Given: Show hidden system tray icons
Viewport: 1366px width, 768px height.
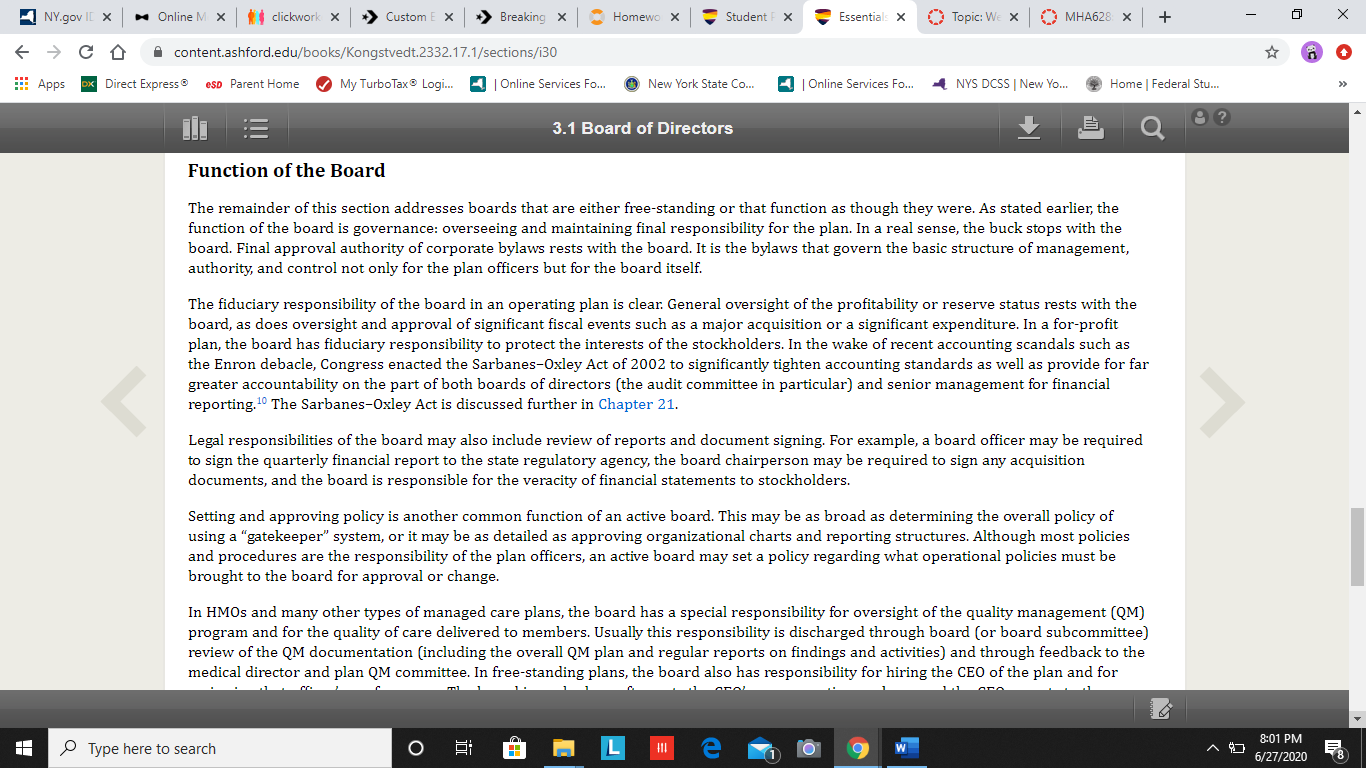Looking at the screenshot, I should (x=1213, y=748).
